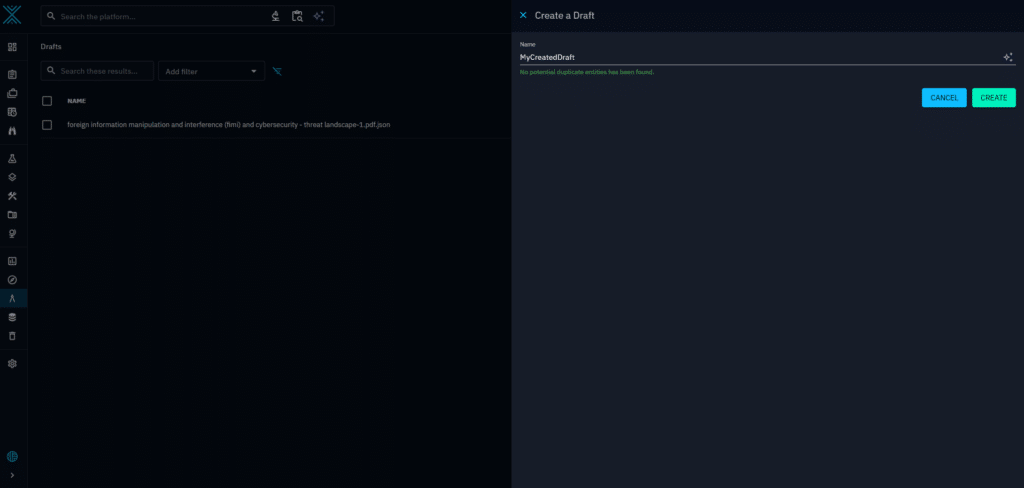
Task: Click the AI sparkle icon in the Name field
Action: [x=1008, y=57]
